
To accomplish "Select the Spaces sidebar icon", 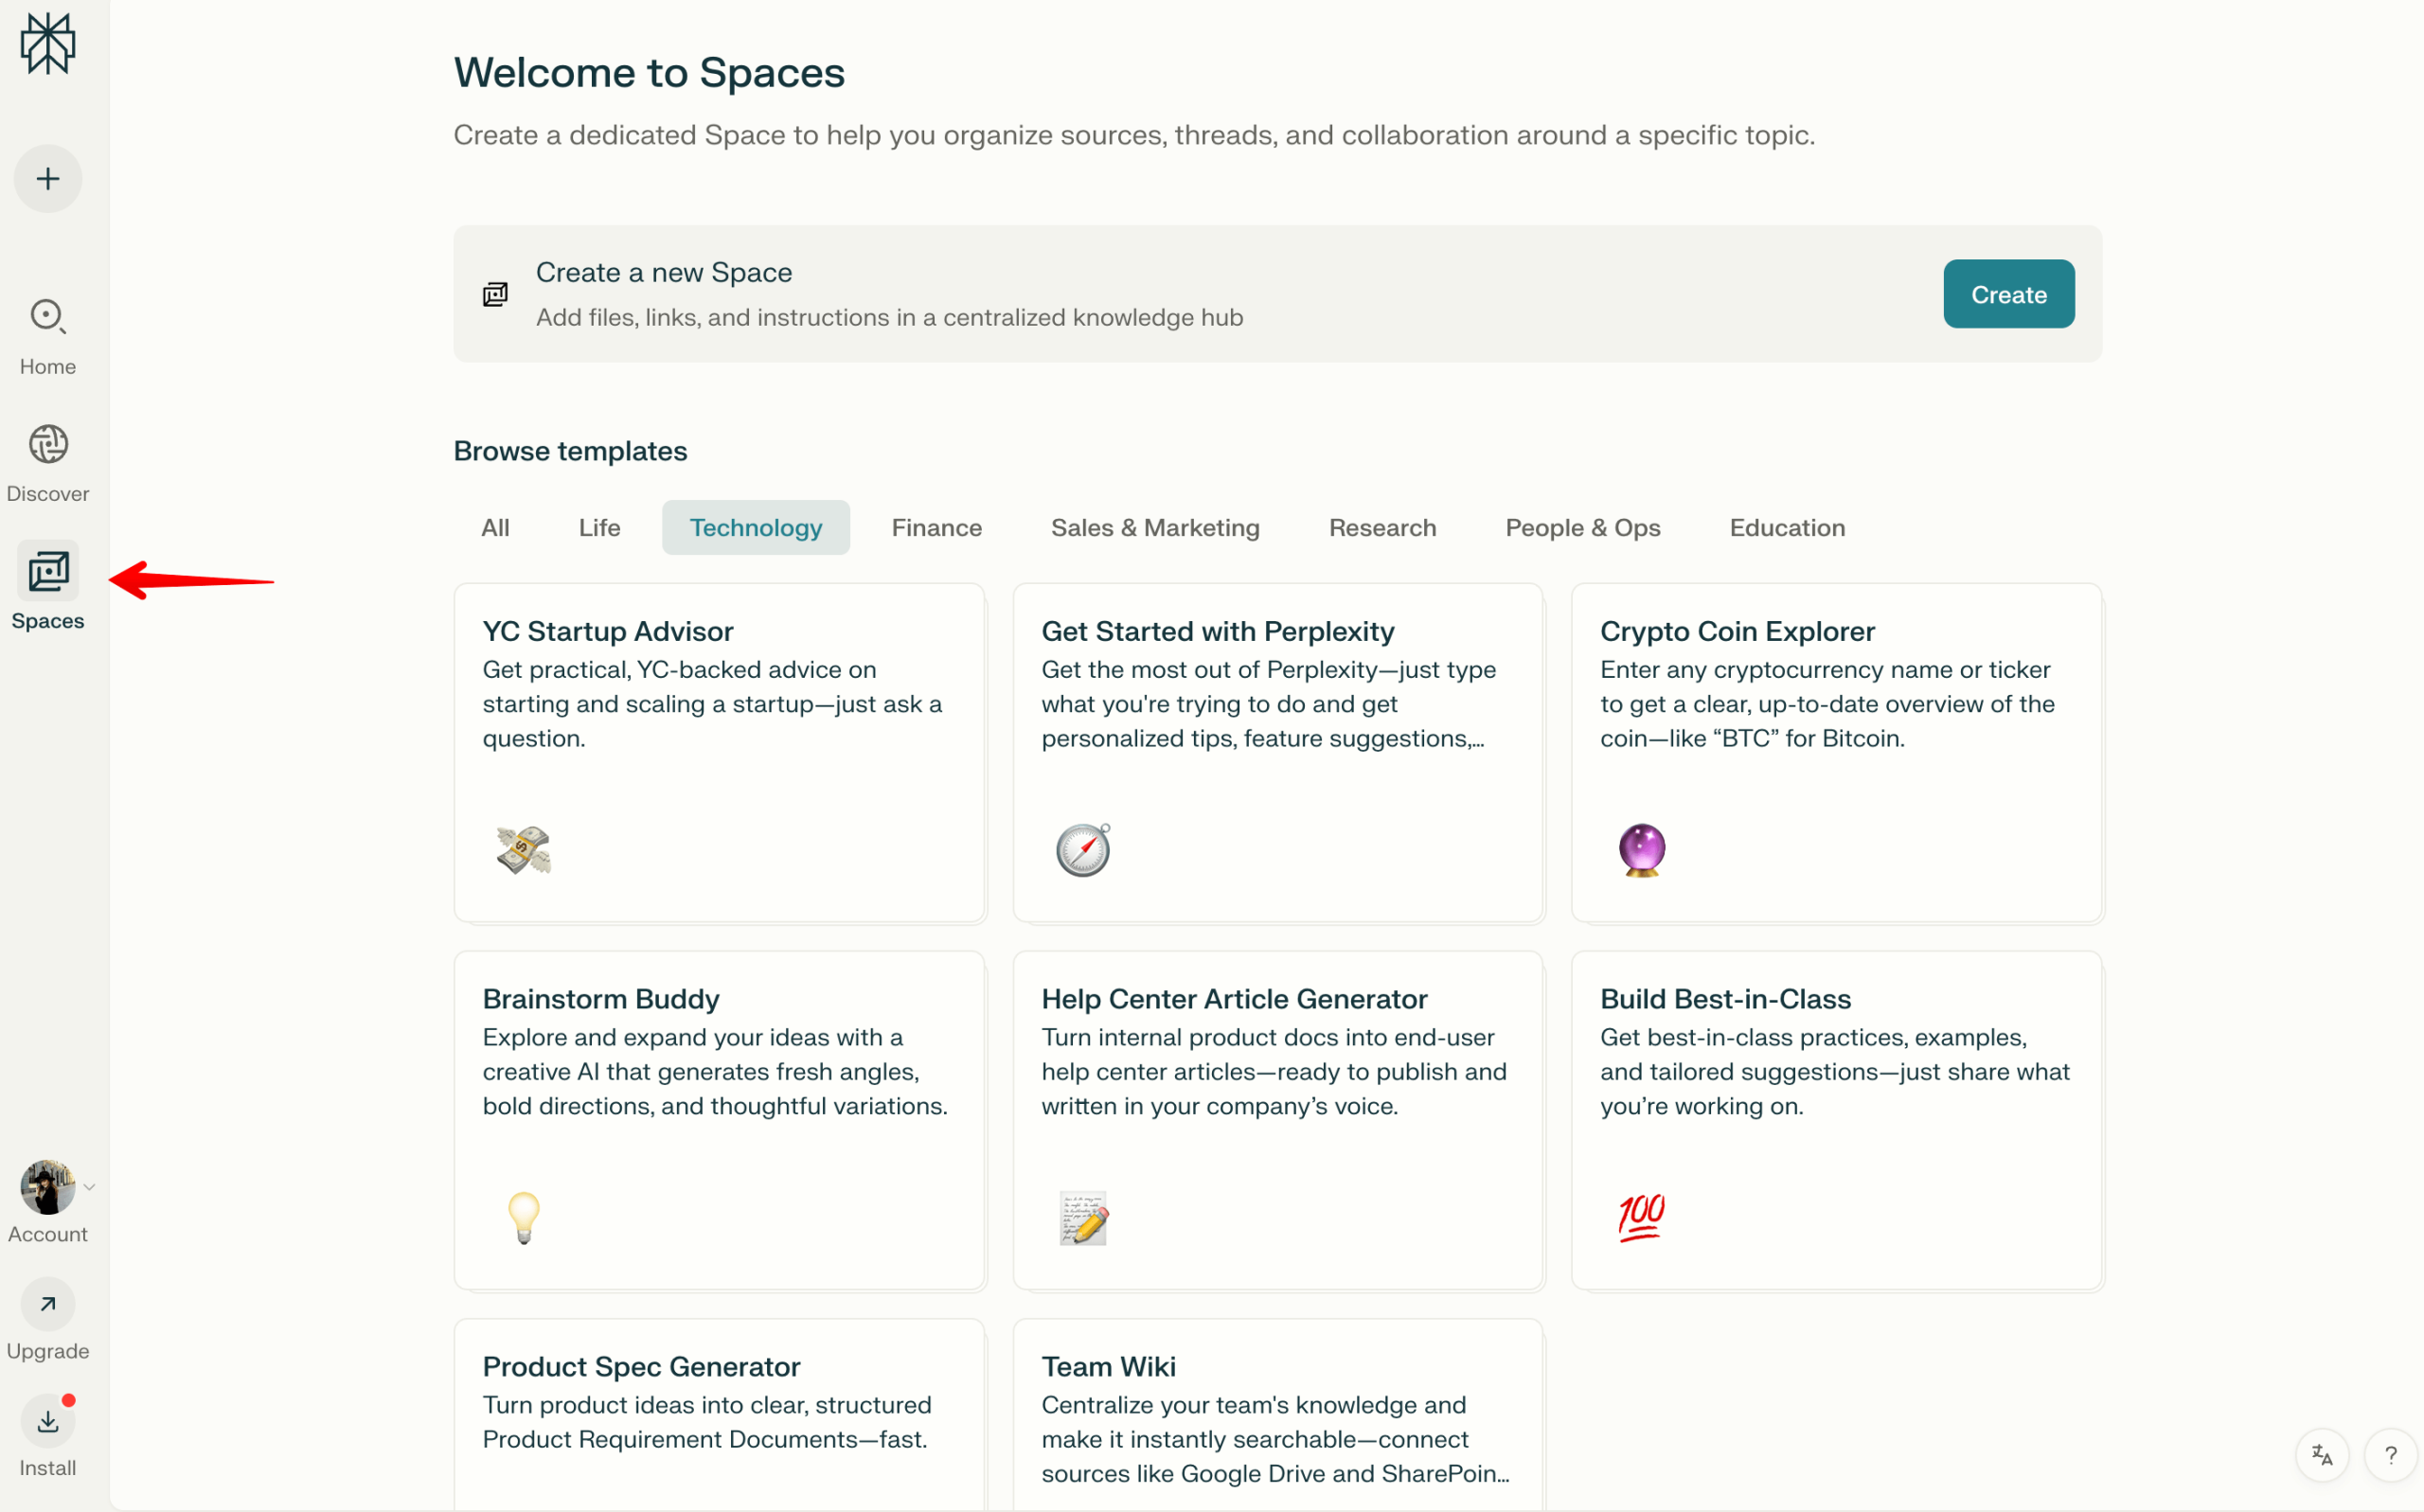I will click(x=48, y=571).
